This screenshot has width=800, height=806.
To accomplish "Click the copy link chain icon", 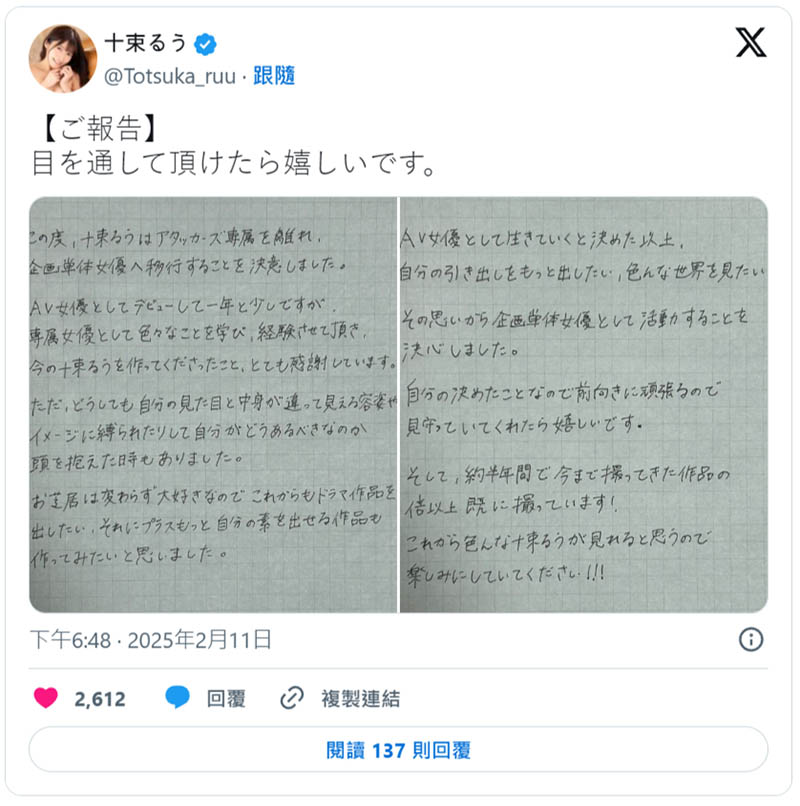I will click(292, 699).
